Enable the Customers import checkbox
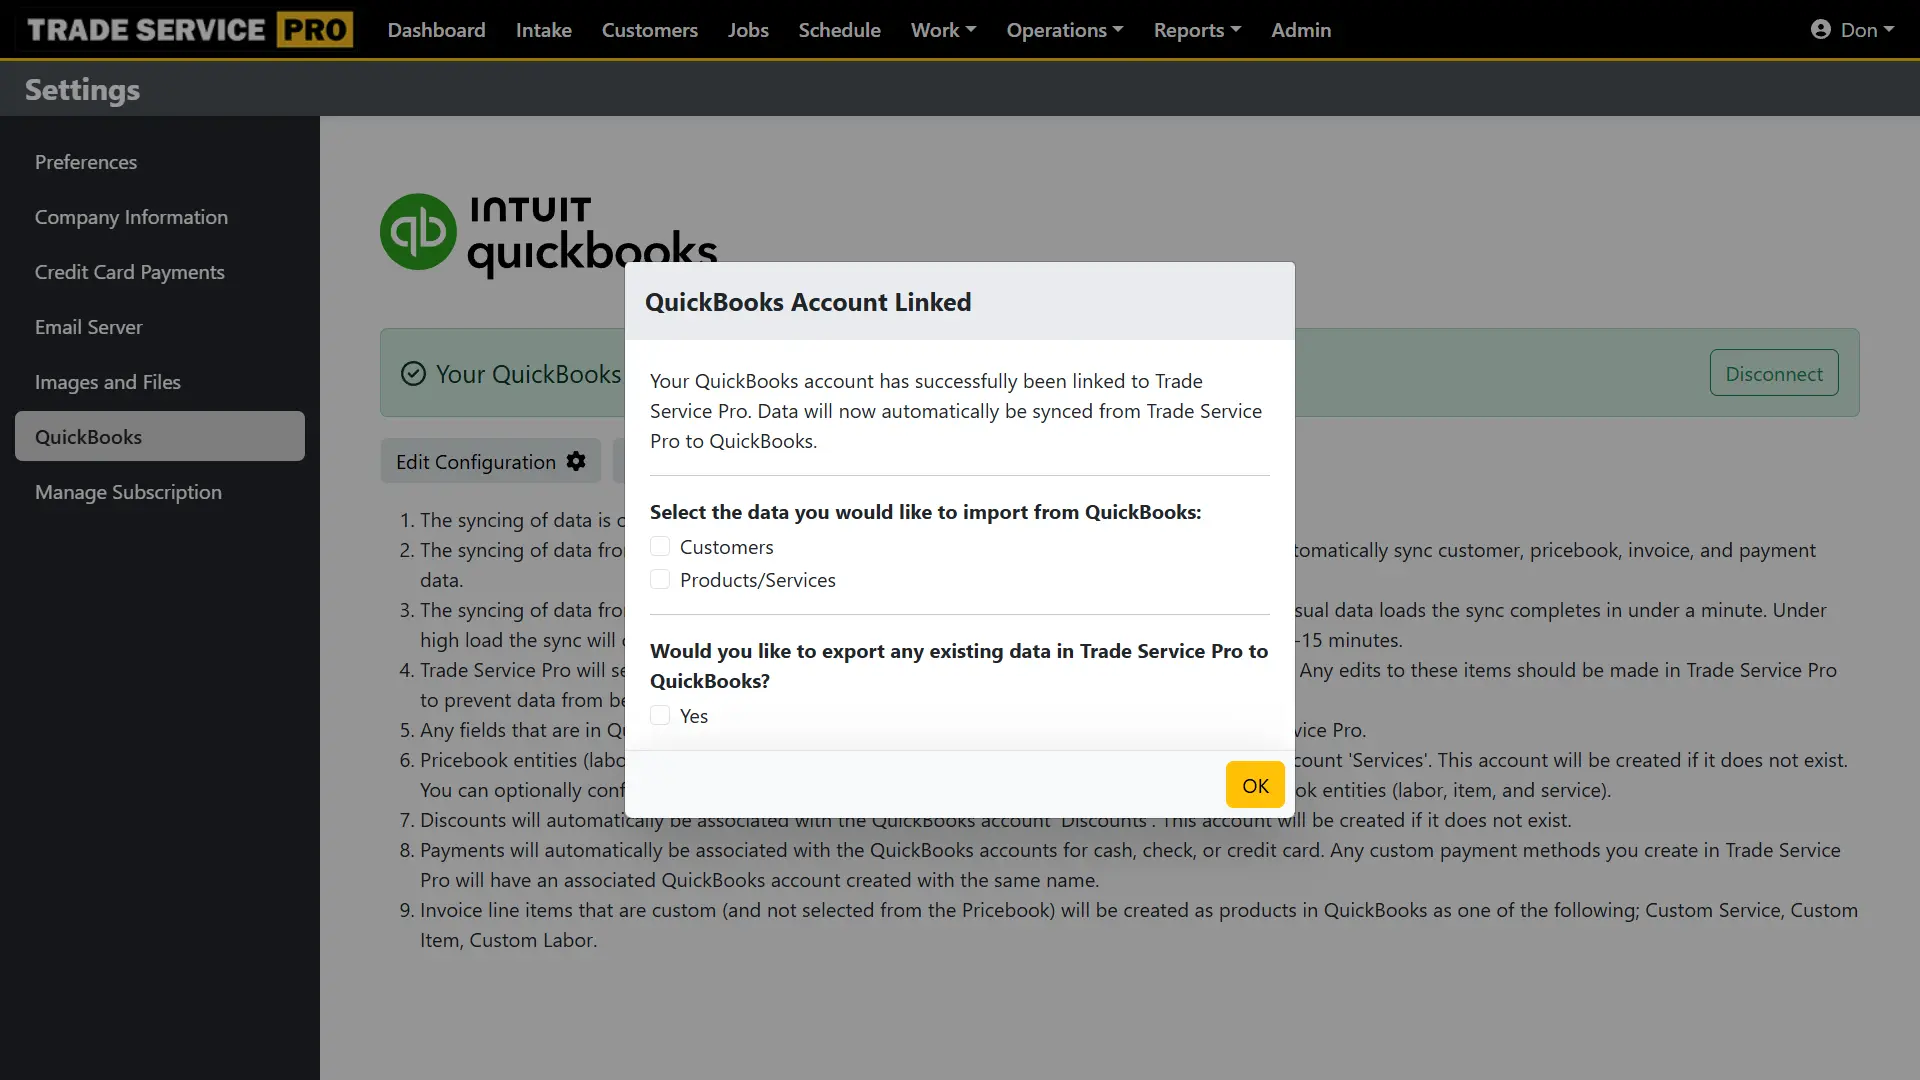This screenshot has width=1920, height=1080. pyautogui.click(x=660, y=546)
